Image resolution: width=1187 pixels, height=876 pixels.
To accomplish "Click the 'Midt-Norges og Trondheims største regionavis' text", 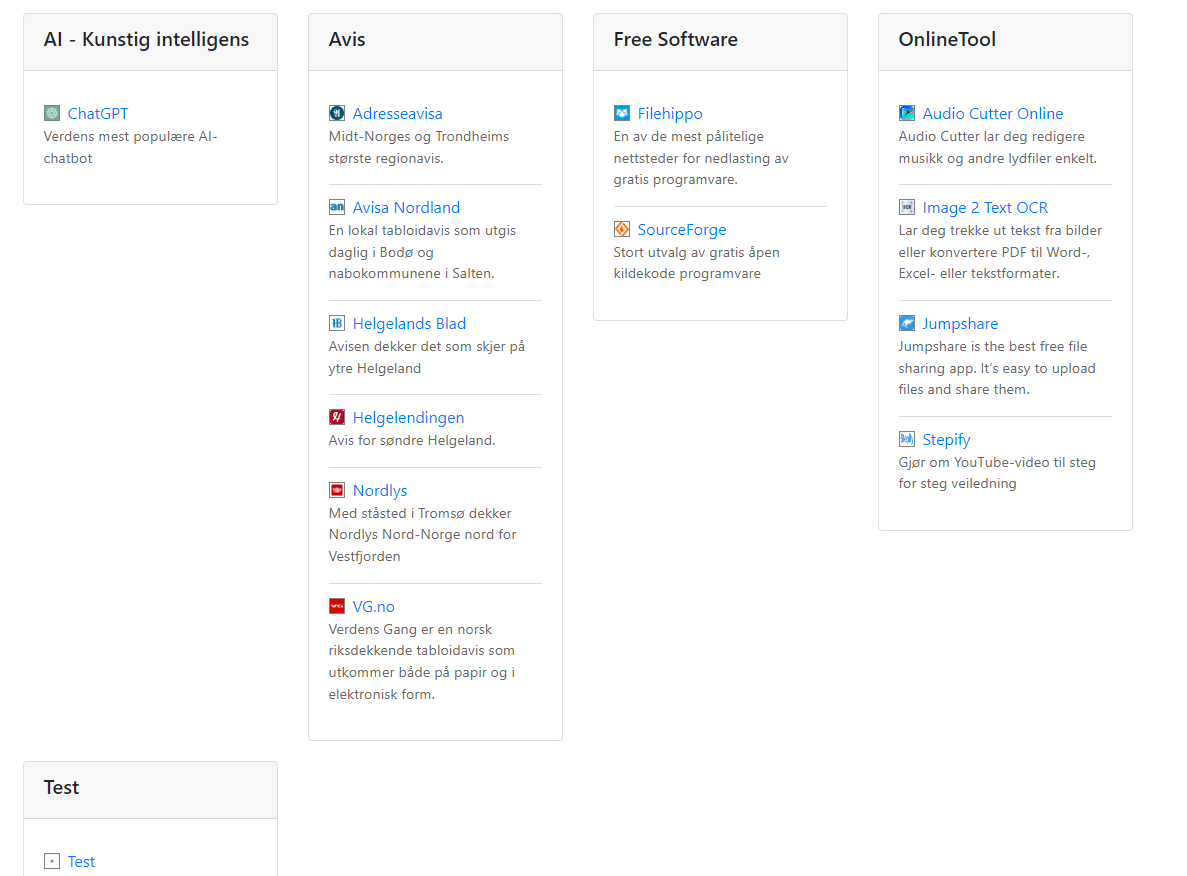I will 419,147.
